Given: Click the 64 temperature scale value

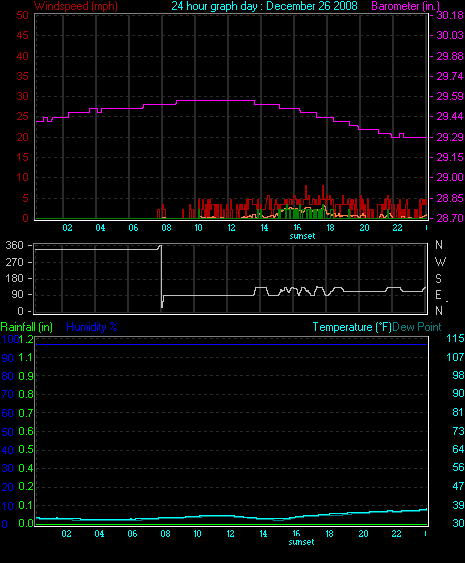Looking at the screenshot, I should (458, 449).
